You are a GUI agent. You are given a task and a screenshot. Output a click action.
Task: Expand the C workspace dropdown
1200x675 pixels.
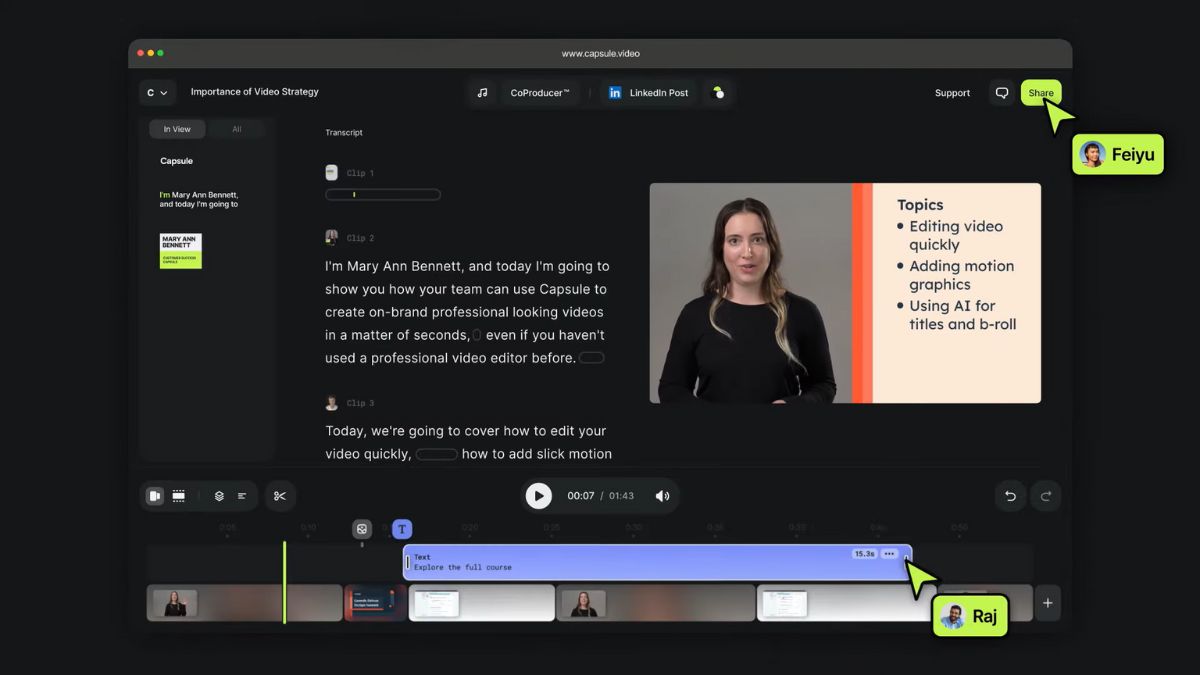point(158,93)
